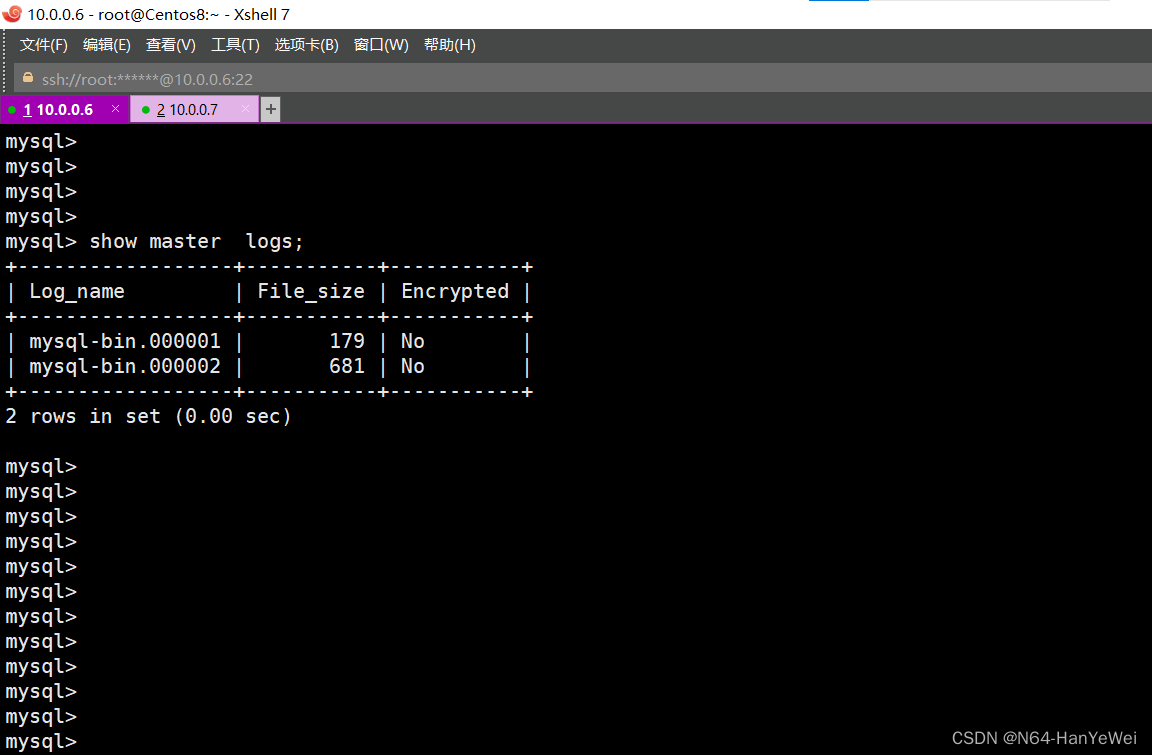Open the 编辑(E) menu
Screen dimensions: 1152x755
coord(106,44)
